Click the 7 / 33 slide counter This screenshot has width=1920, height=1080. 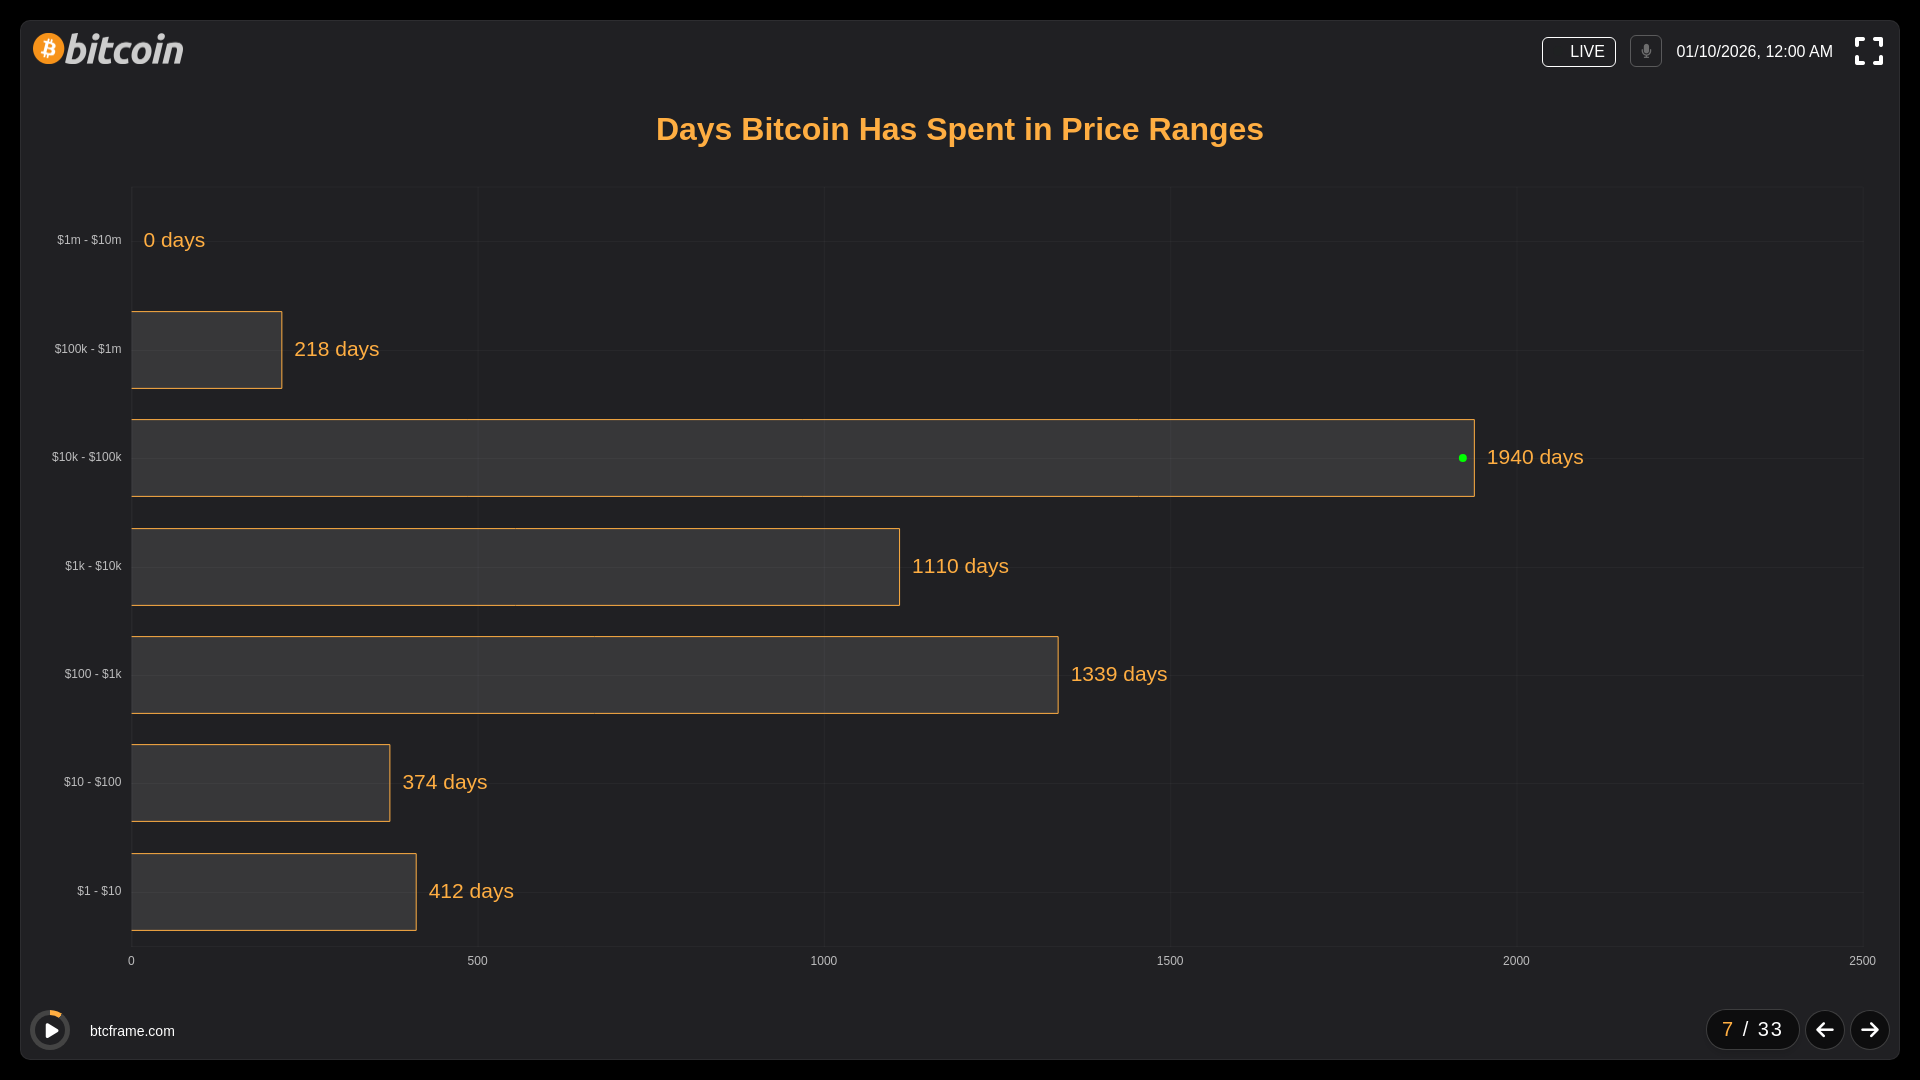pos(1751,1030)
